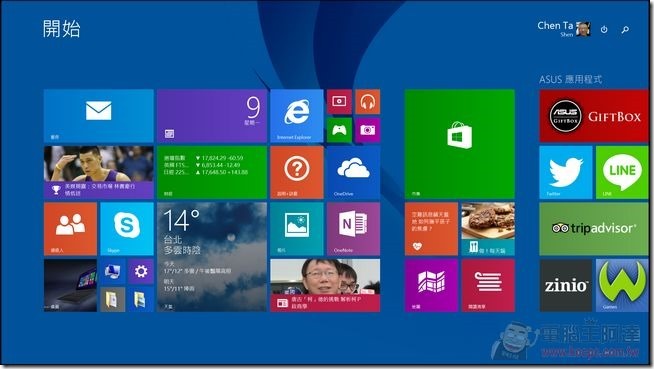
Task: Open the Desktop tile with laptop image
Action: (70, 285)
